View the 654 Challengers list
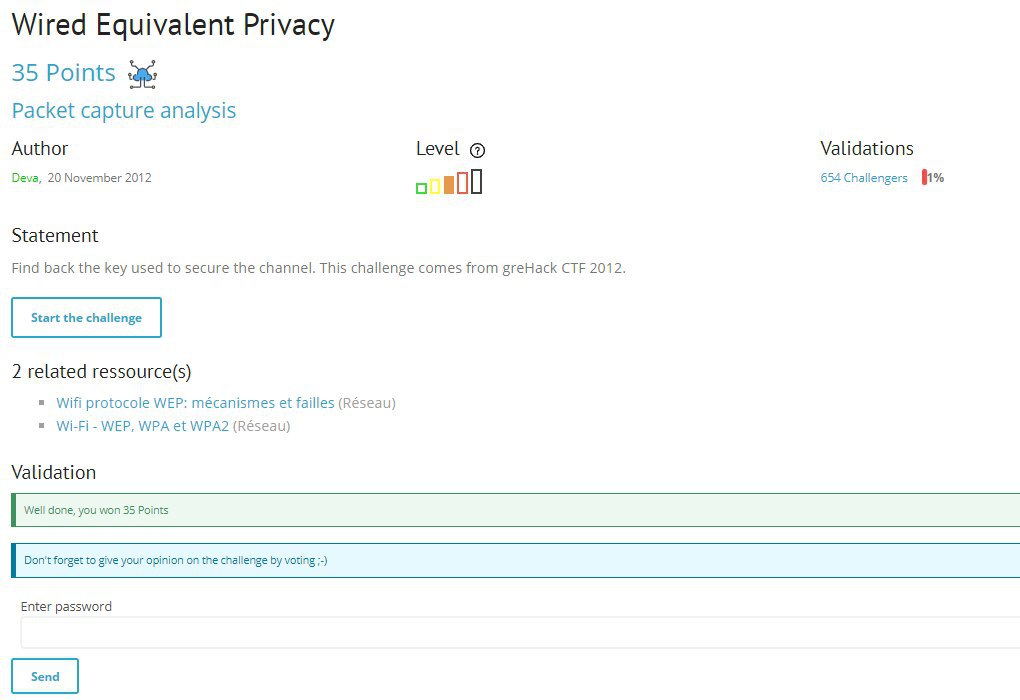Viewport: 1020px width, 700px height. 864,178
